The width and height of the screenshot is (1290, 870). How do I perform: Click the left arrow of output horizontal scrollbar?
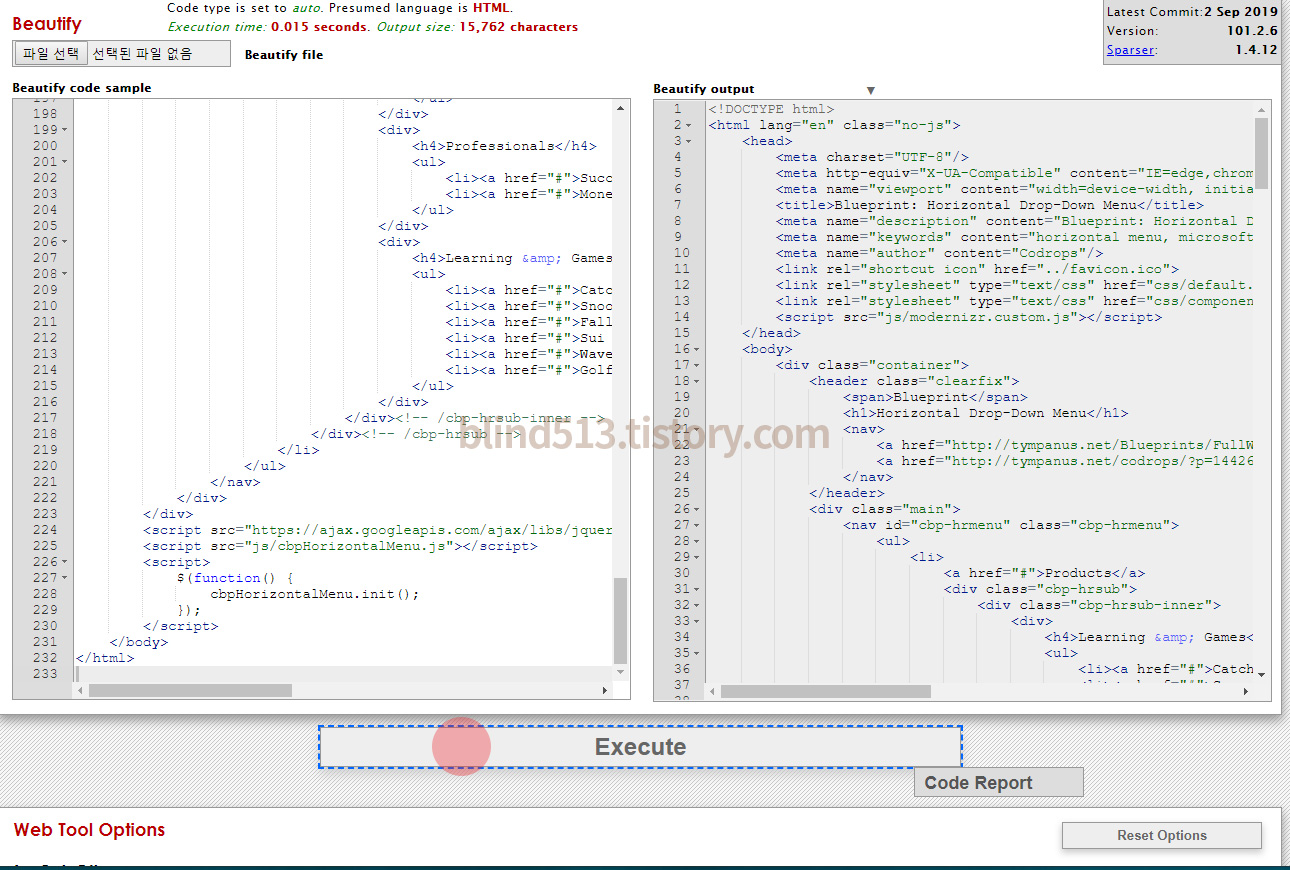point(712,691)
